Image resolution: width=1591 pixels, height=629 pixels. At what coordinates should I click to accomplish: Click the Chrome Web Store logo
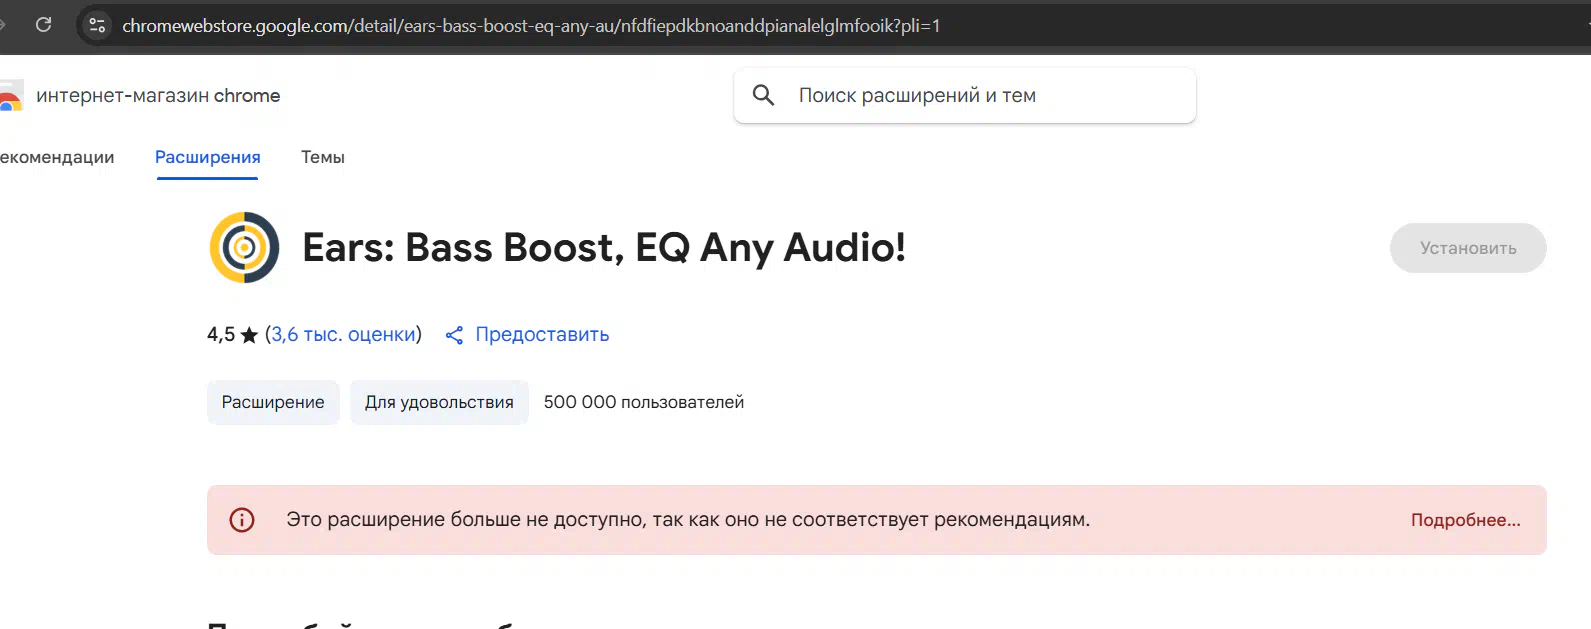click(x=10, y=96)
